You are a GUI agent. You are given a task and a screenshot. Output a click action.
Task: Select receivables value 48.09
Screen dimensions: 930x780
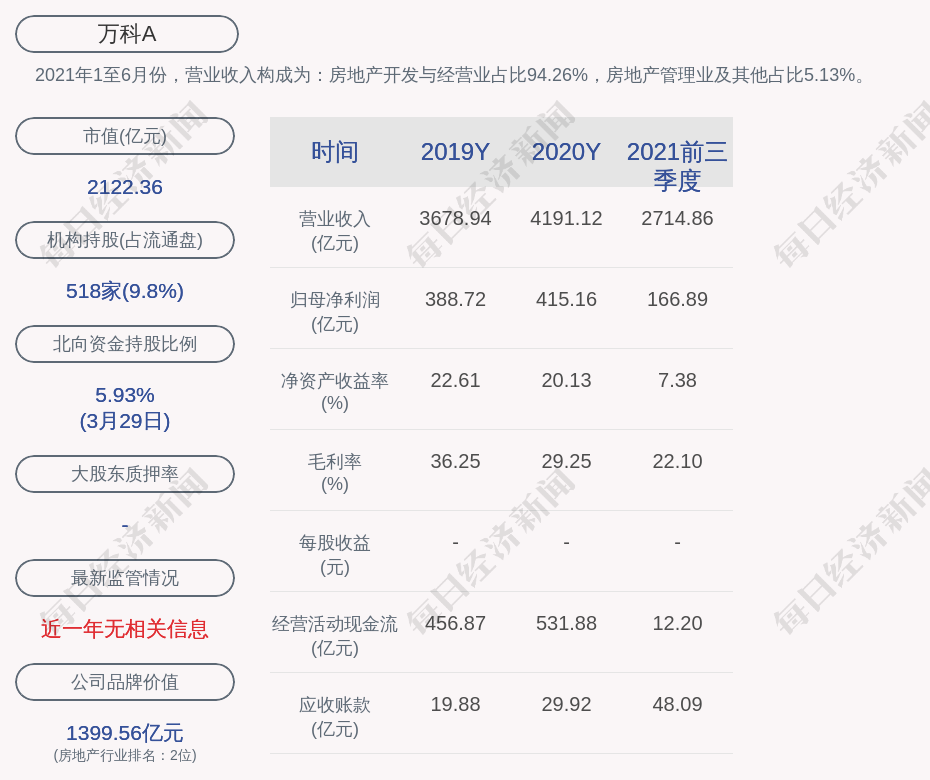[677, 705]
